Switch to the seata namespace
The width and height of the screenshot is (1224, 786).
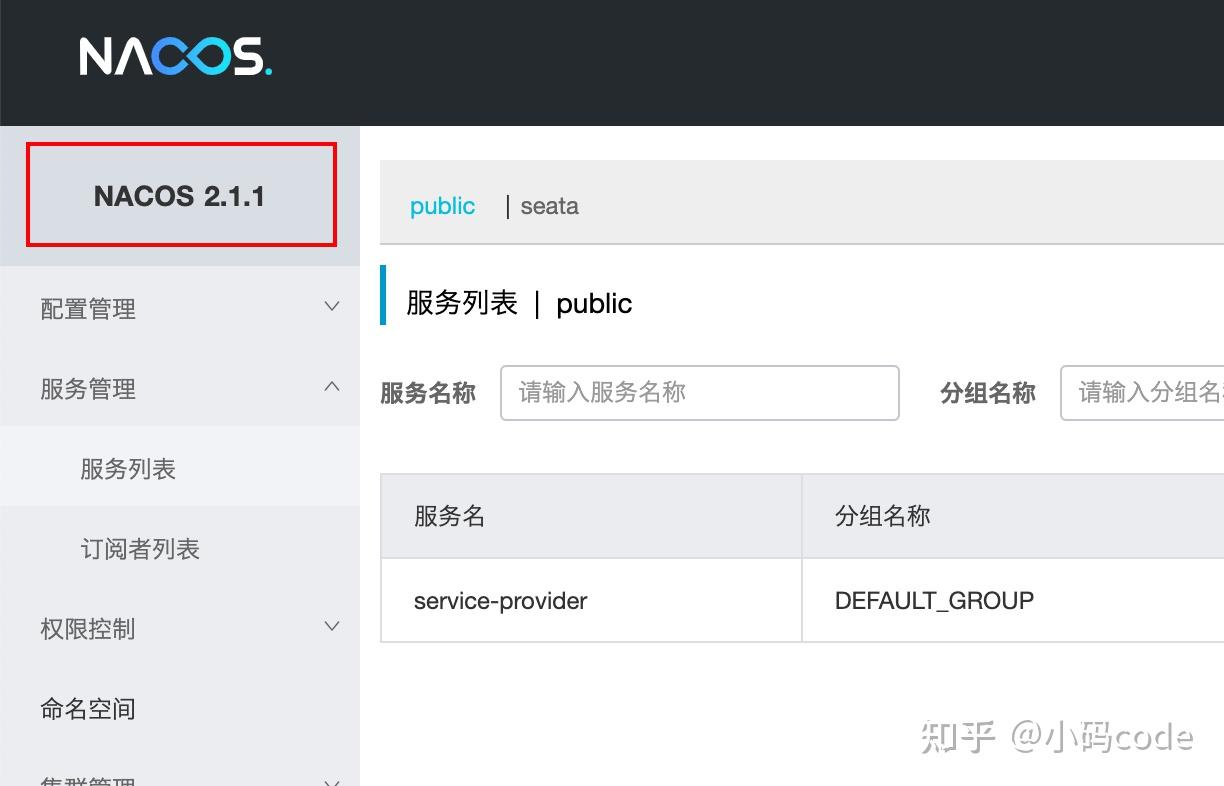[549, 206]
